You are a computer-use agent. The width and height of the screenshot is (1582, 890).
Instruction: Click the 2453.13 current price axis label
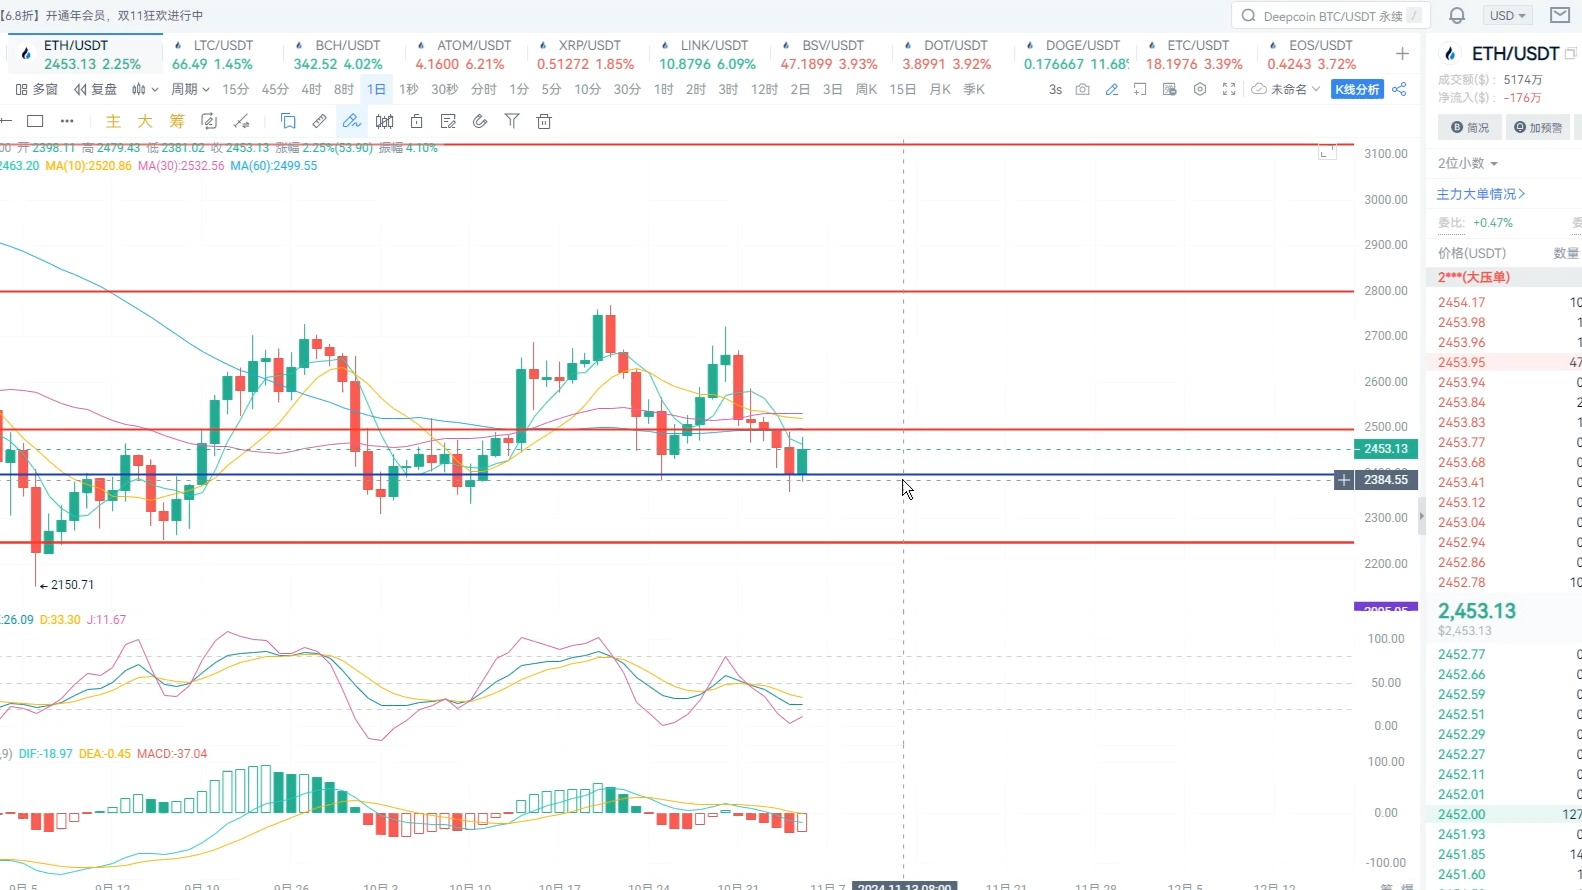[x=1385, y=449]
